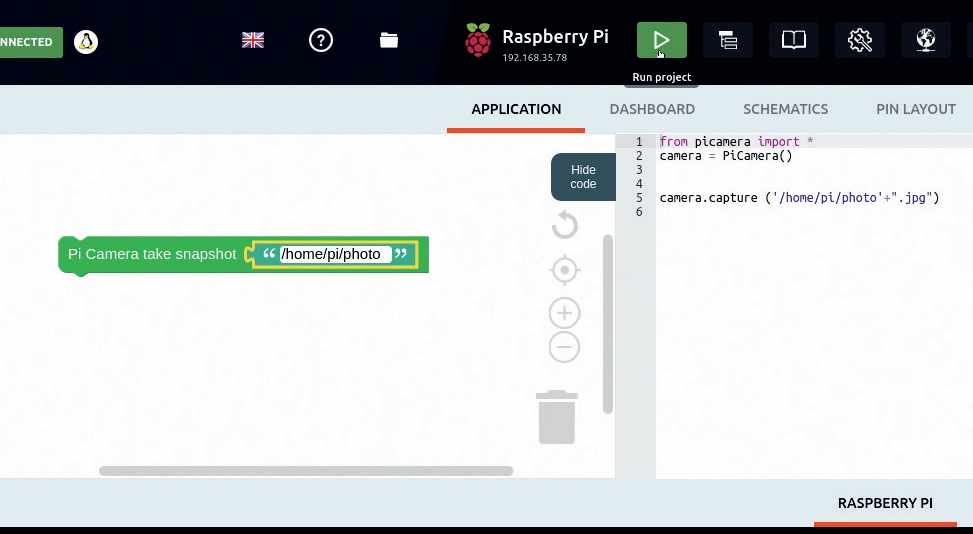Zoom out the block workspace

[x=565, y=347]
